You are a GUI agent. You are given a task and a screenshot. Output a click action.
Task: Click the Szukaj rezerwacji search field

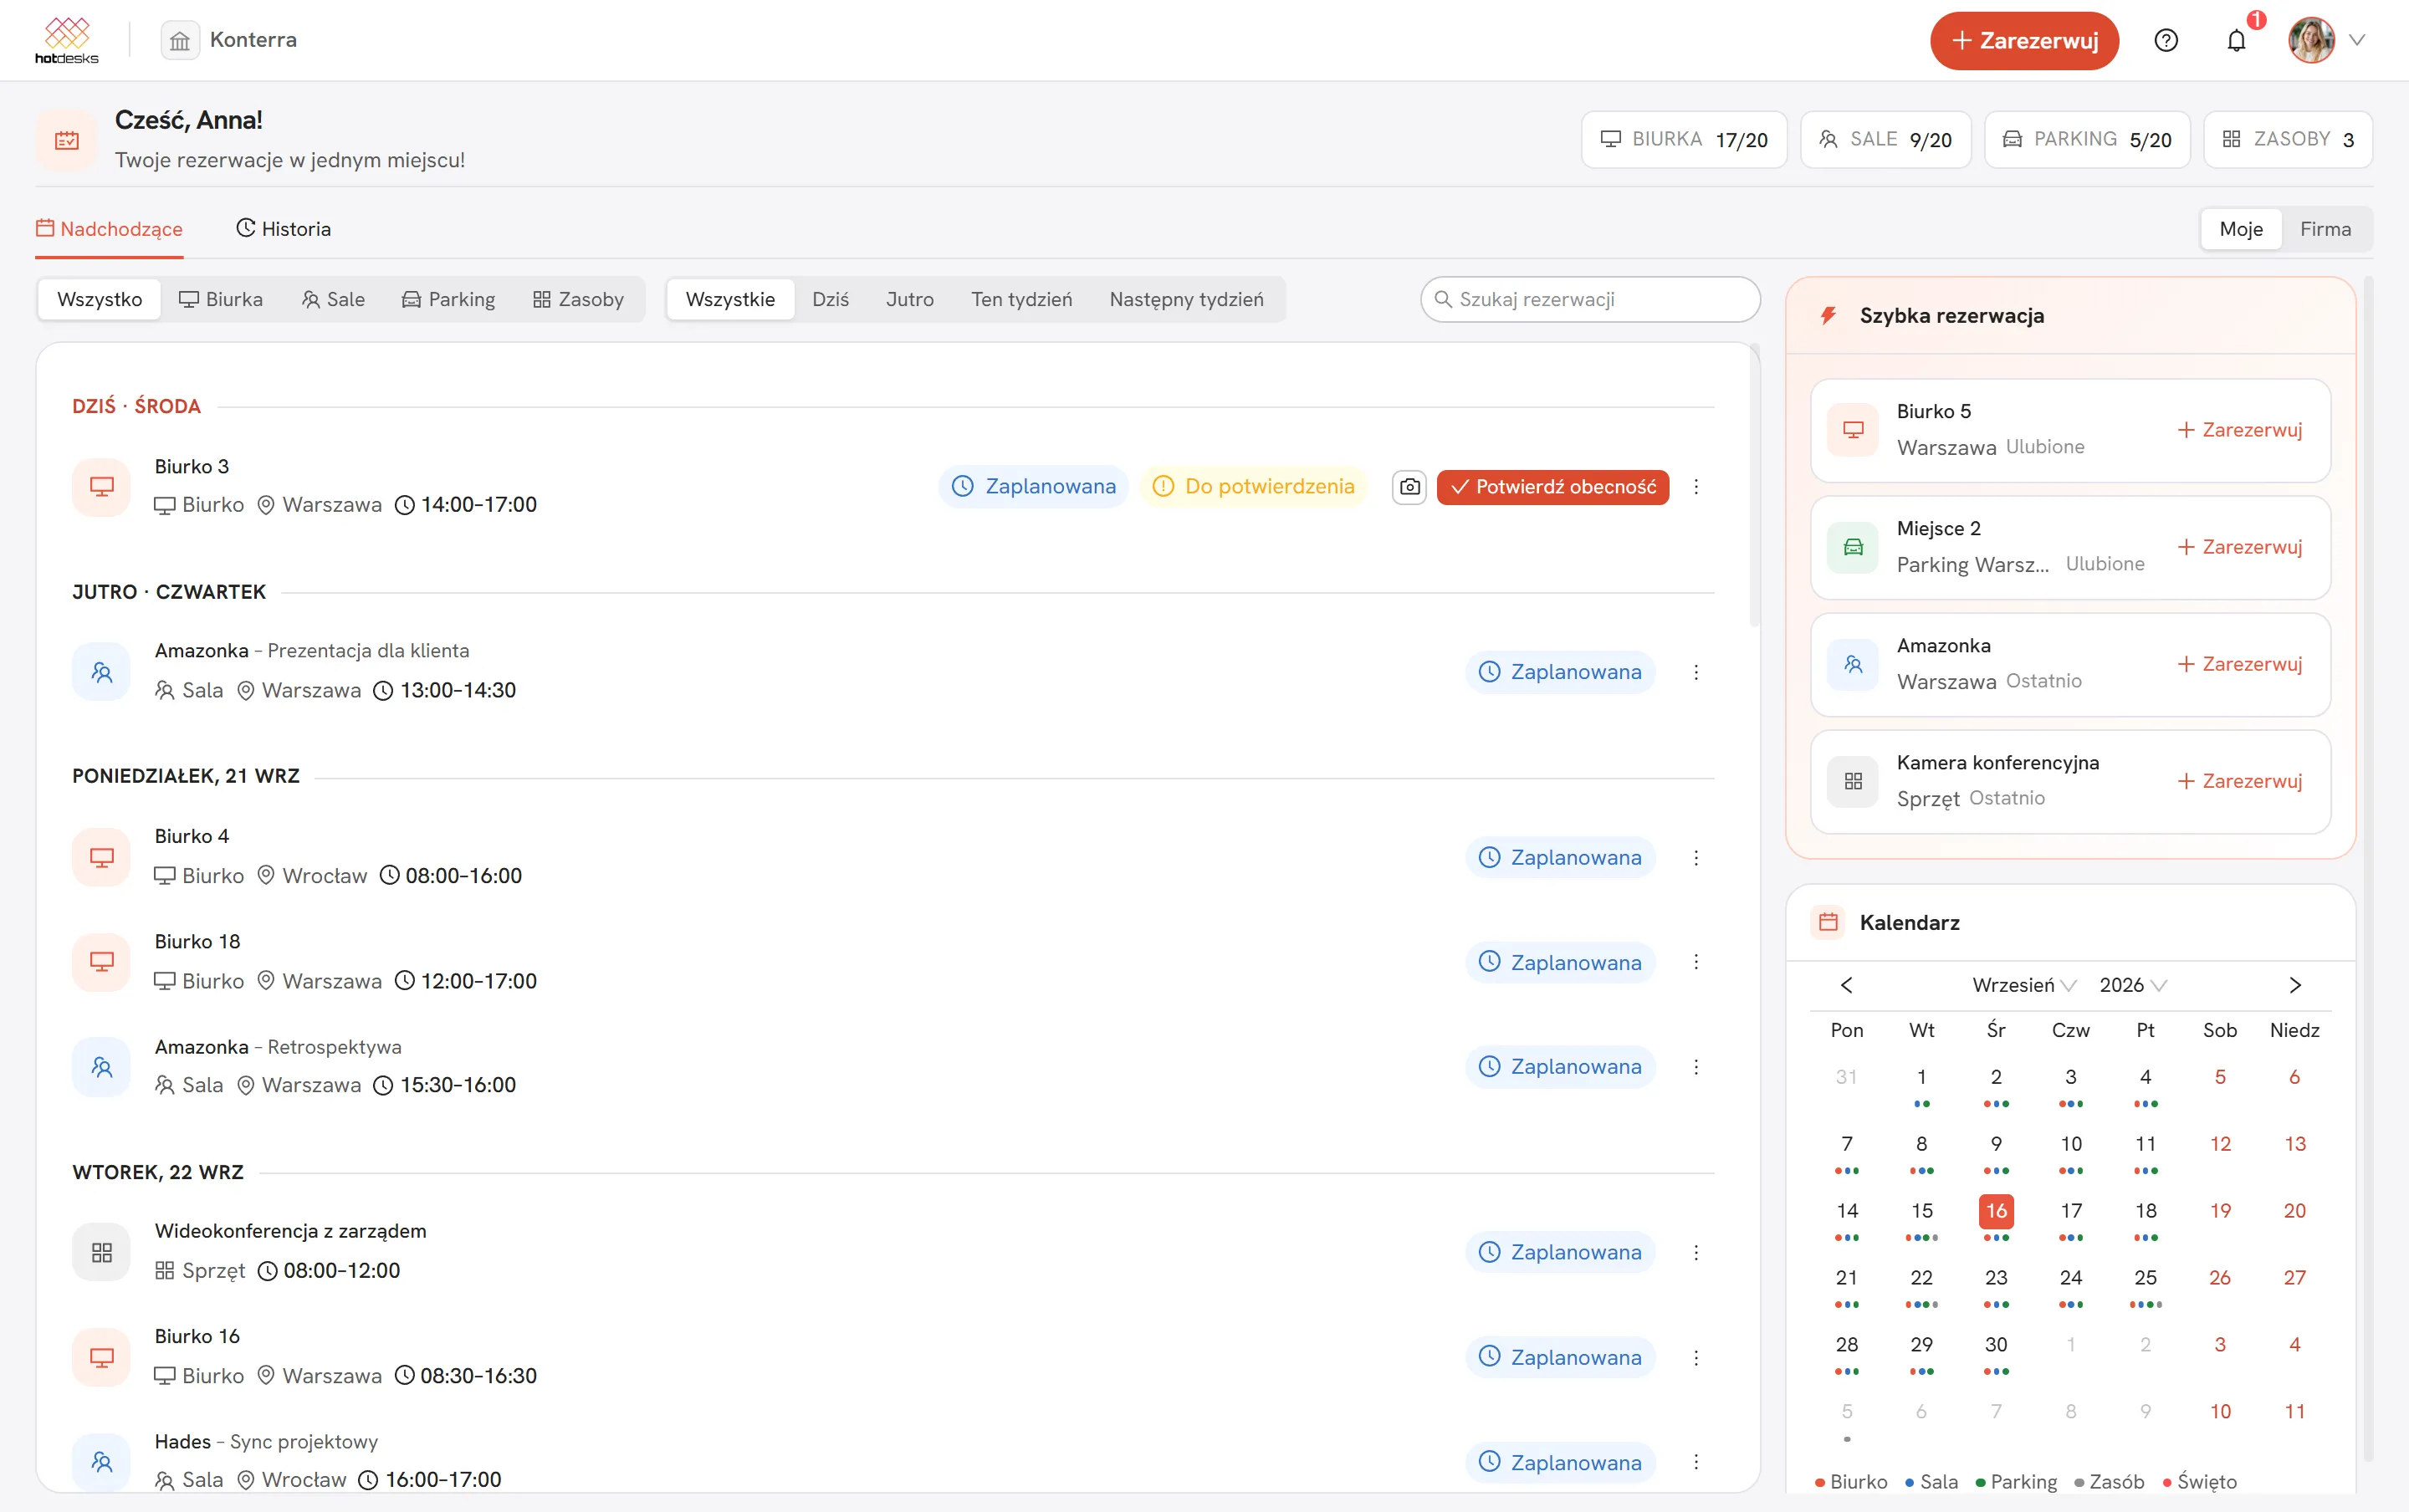point(1590,299)
